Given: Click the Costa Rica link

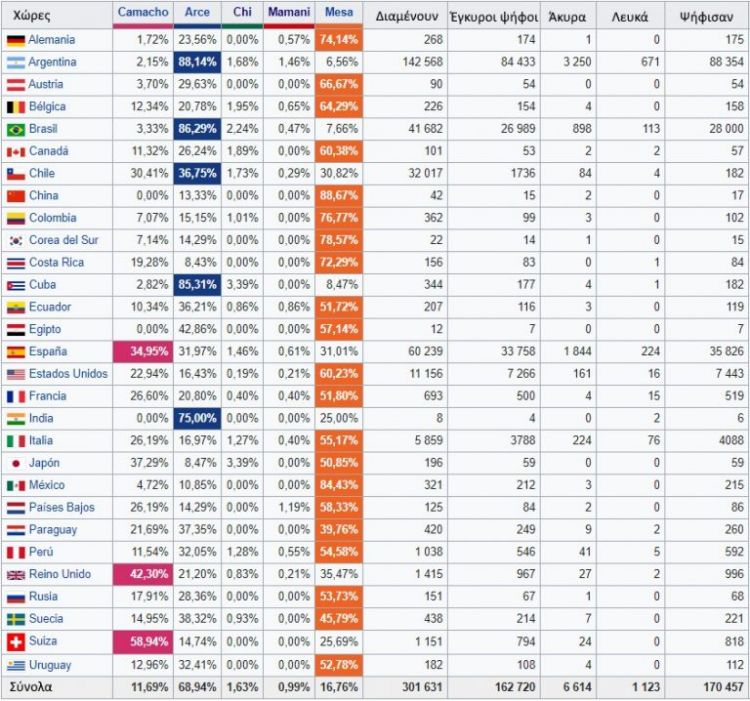Looking at the screenshot, I should pyautogui.click(x=56, y=263).
